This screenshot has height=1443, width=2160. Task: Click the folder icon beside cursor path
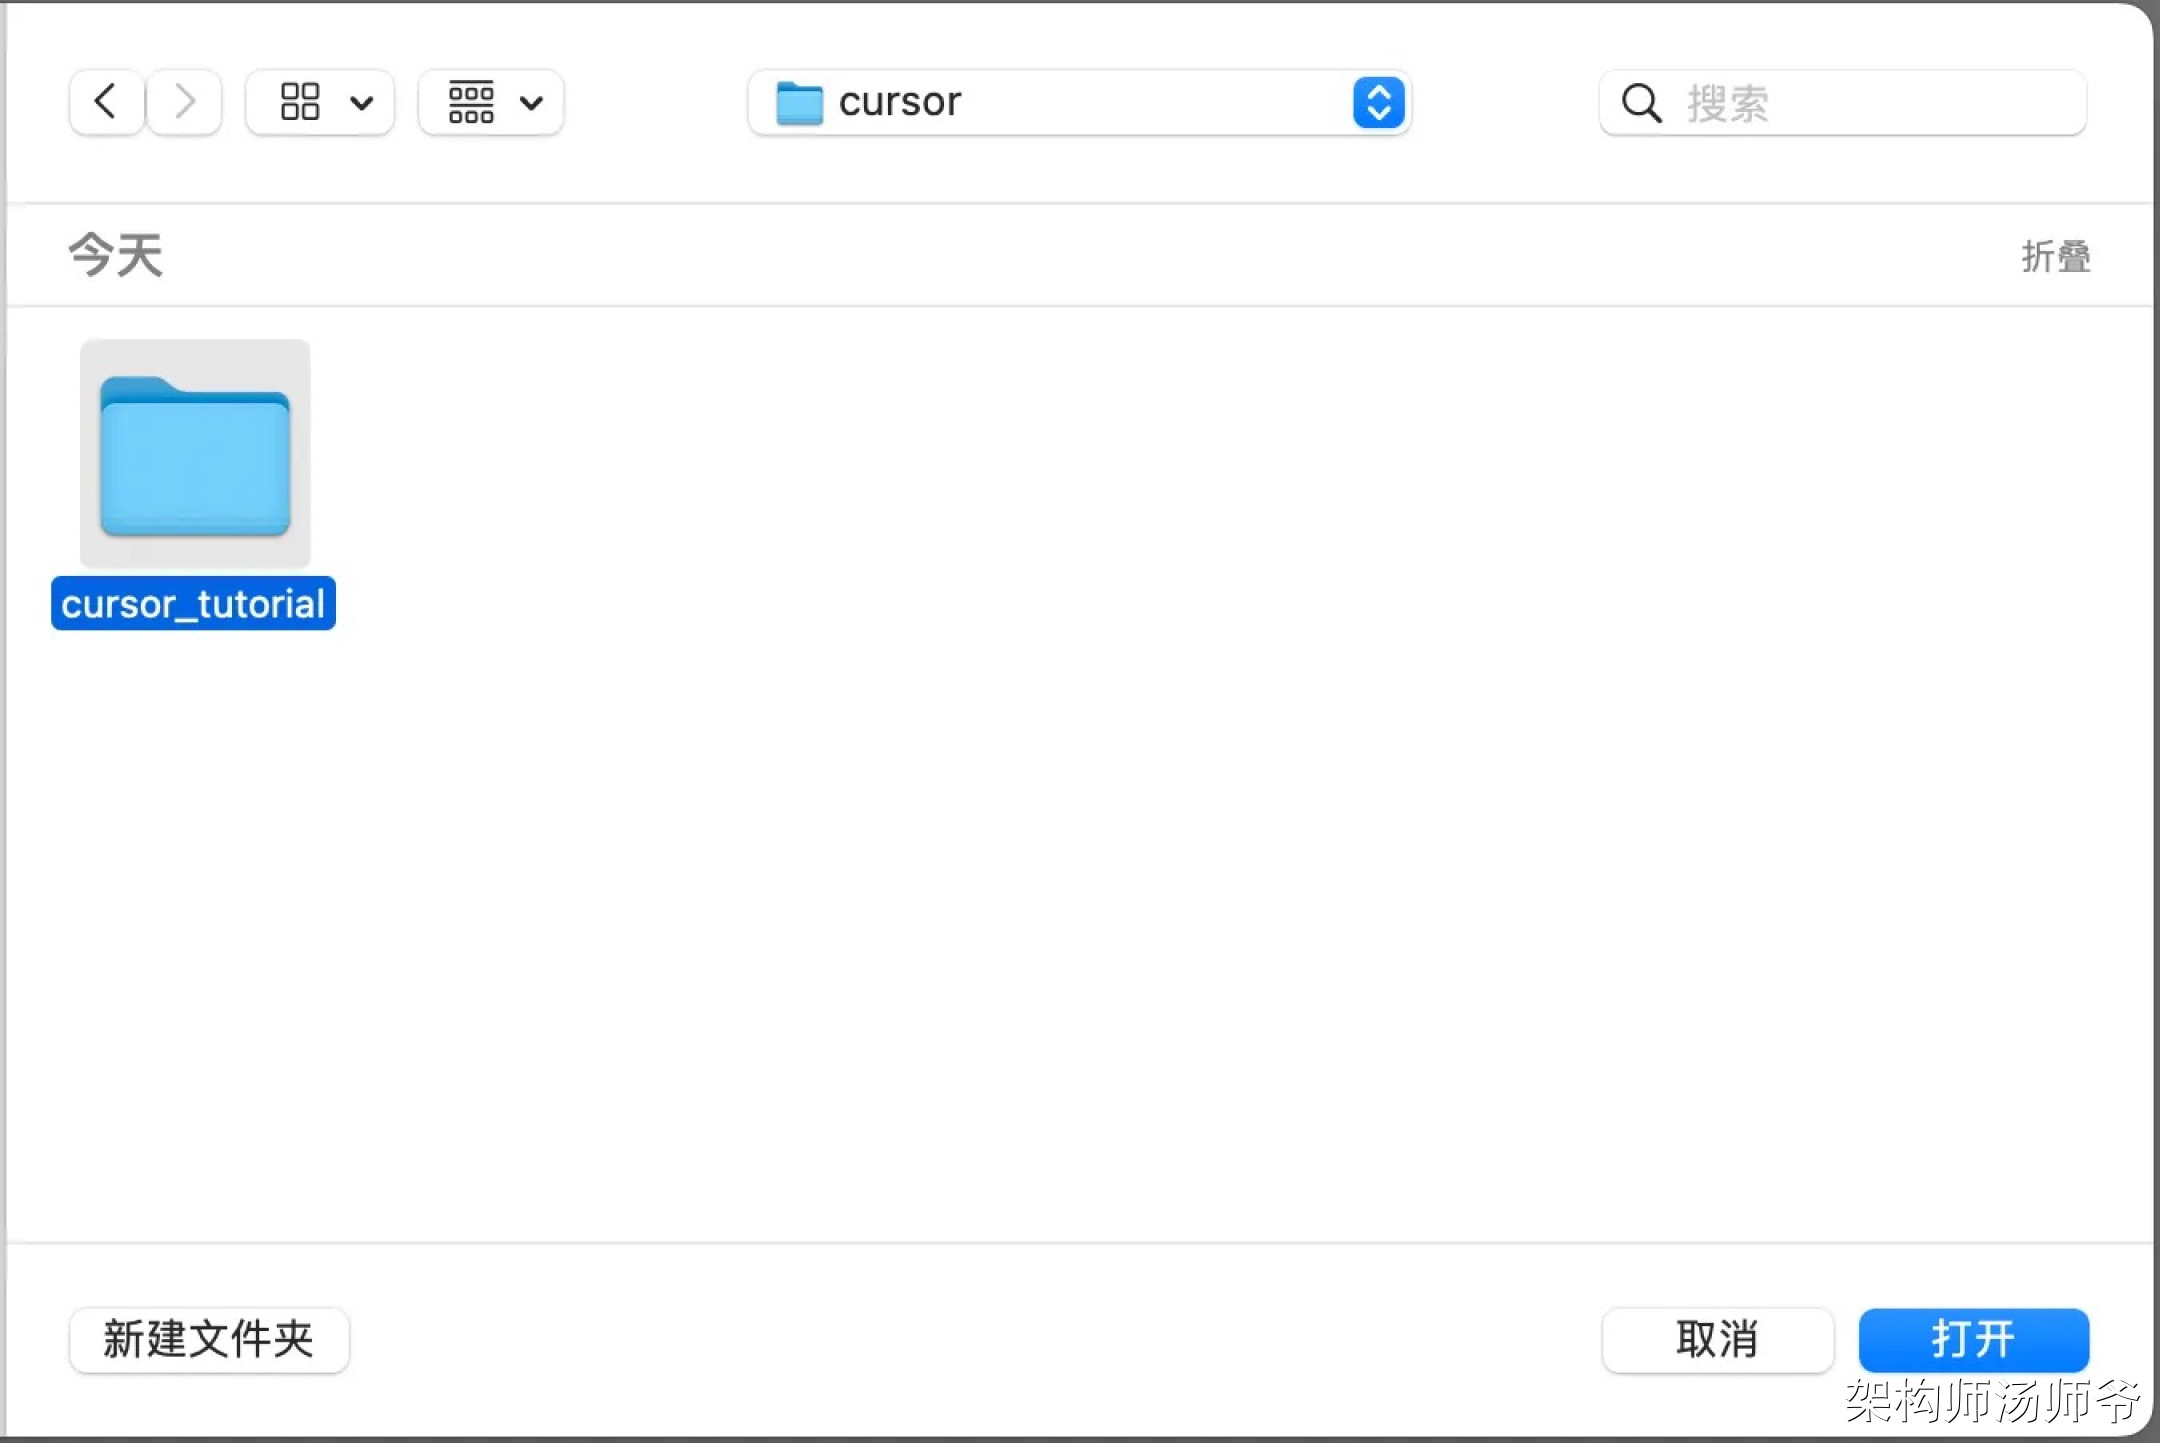click(x=799, y=102)
